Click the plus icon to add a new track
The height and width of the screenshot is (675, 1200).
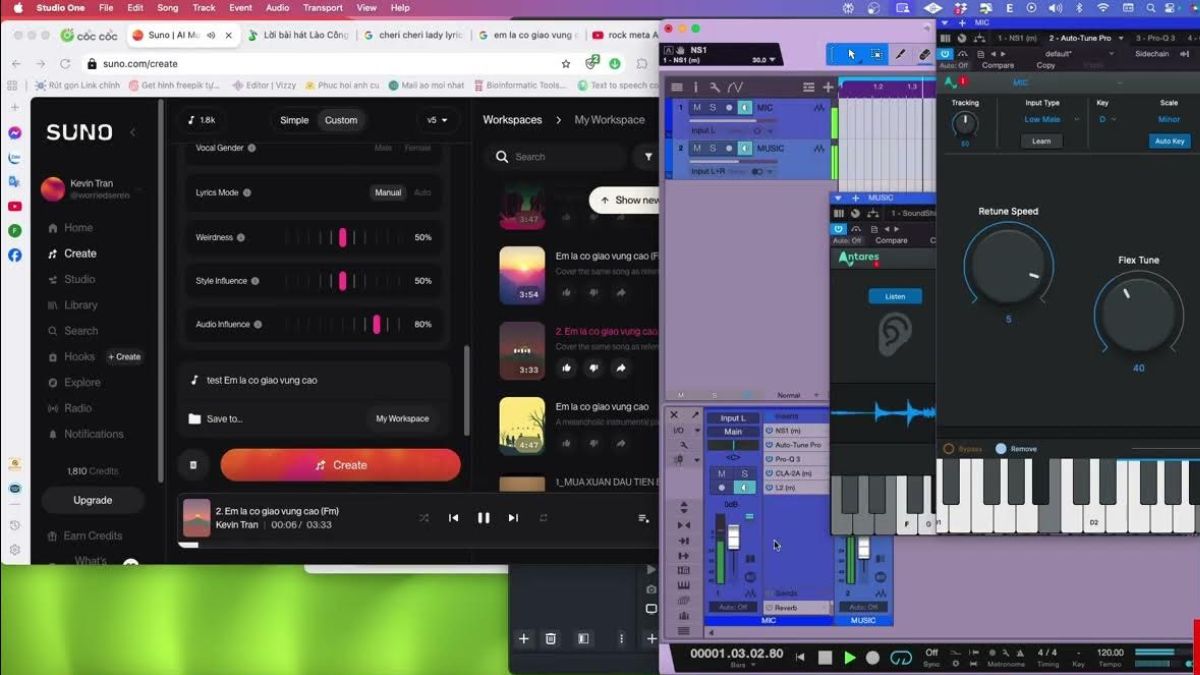point(828,87)
